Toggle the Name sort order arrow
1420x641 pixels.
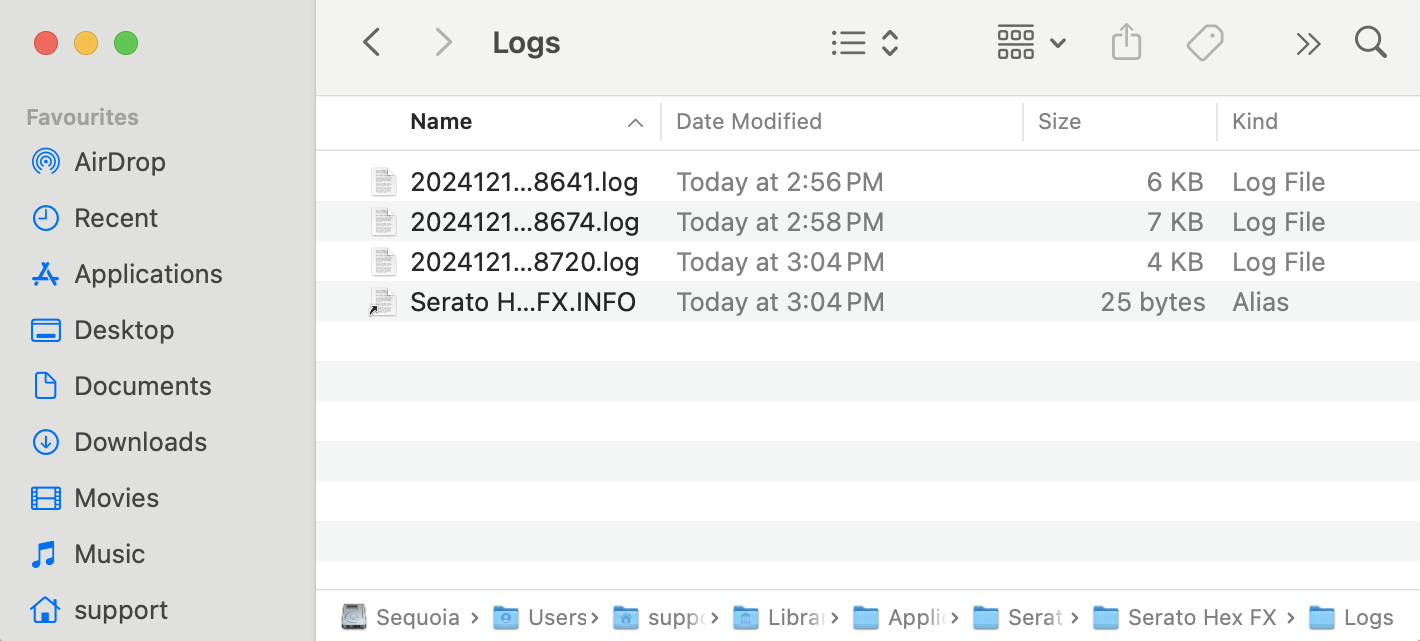(635, 123)
